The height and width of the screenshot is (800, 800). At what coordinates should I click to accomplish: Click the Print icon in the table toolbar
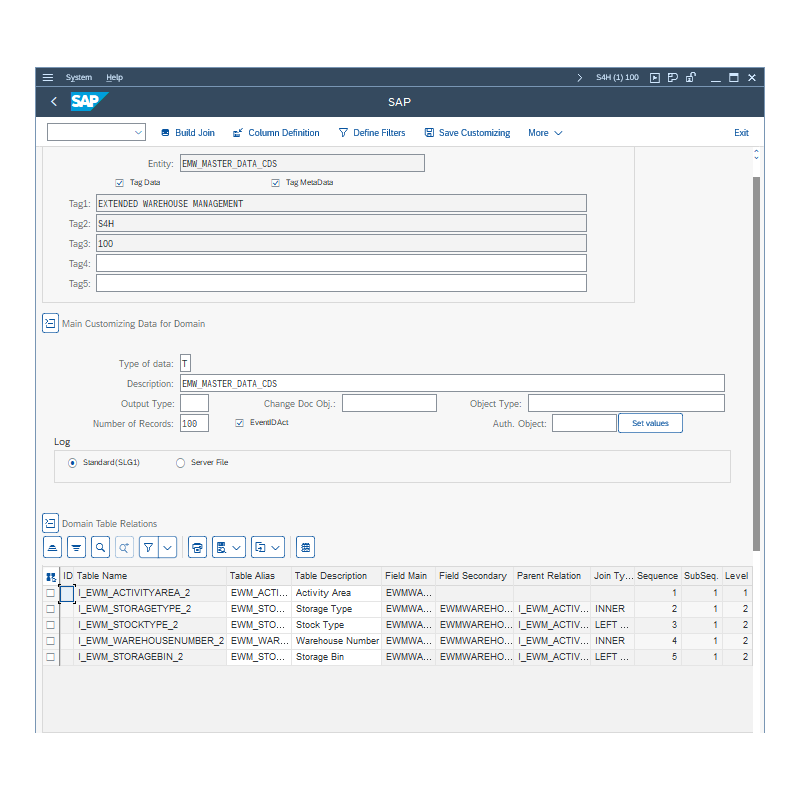click(x=197, y=547)
